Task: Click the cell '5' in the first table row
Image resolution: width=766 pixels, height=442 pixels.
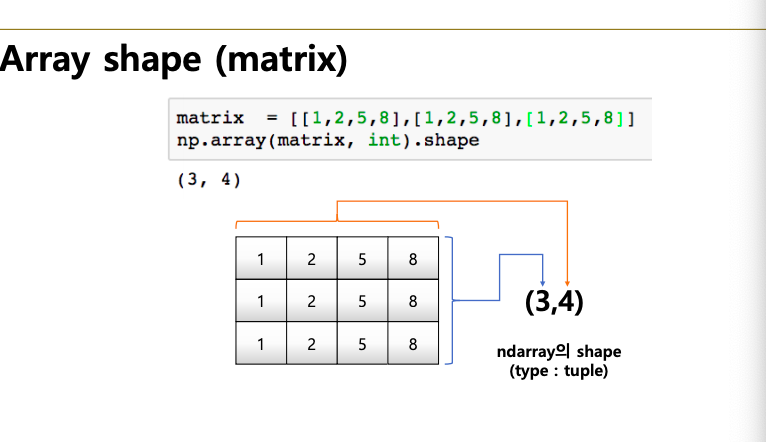Action: pyautogui.click(x=362, y=258)
